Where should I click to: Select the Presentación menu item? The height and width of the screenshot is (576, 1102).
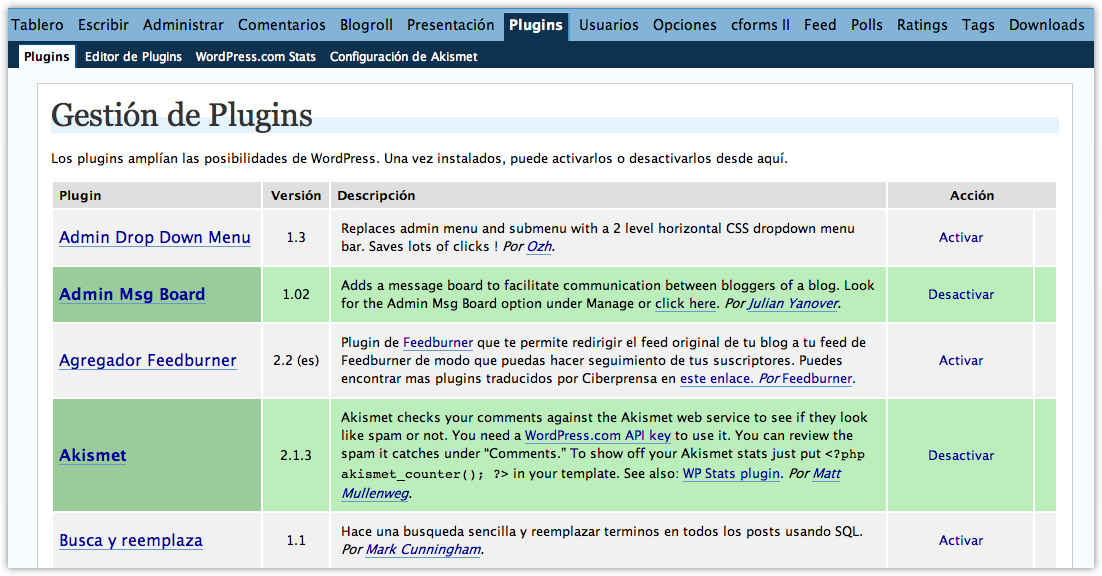tap(450, 25)
